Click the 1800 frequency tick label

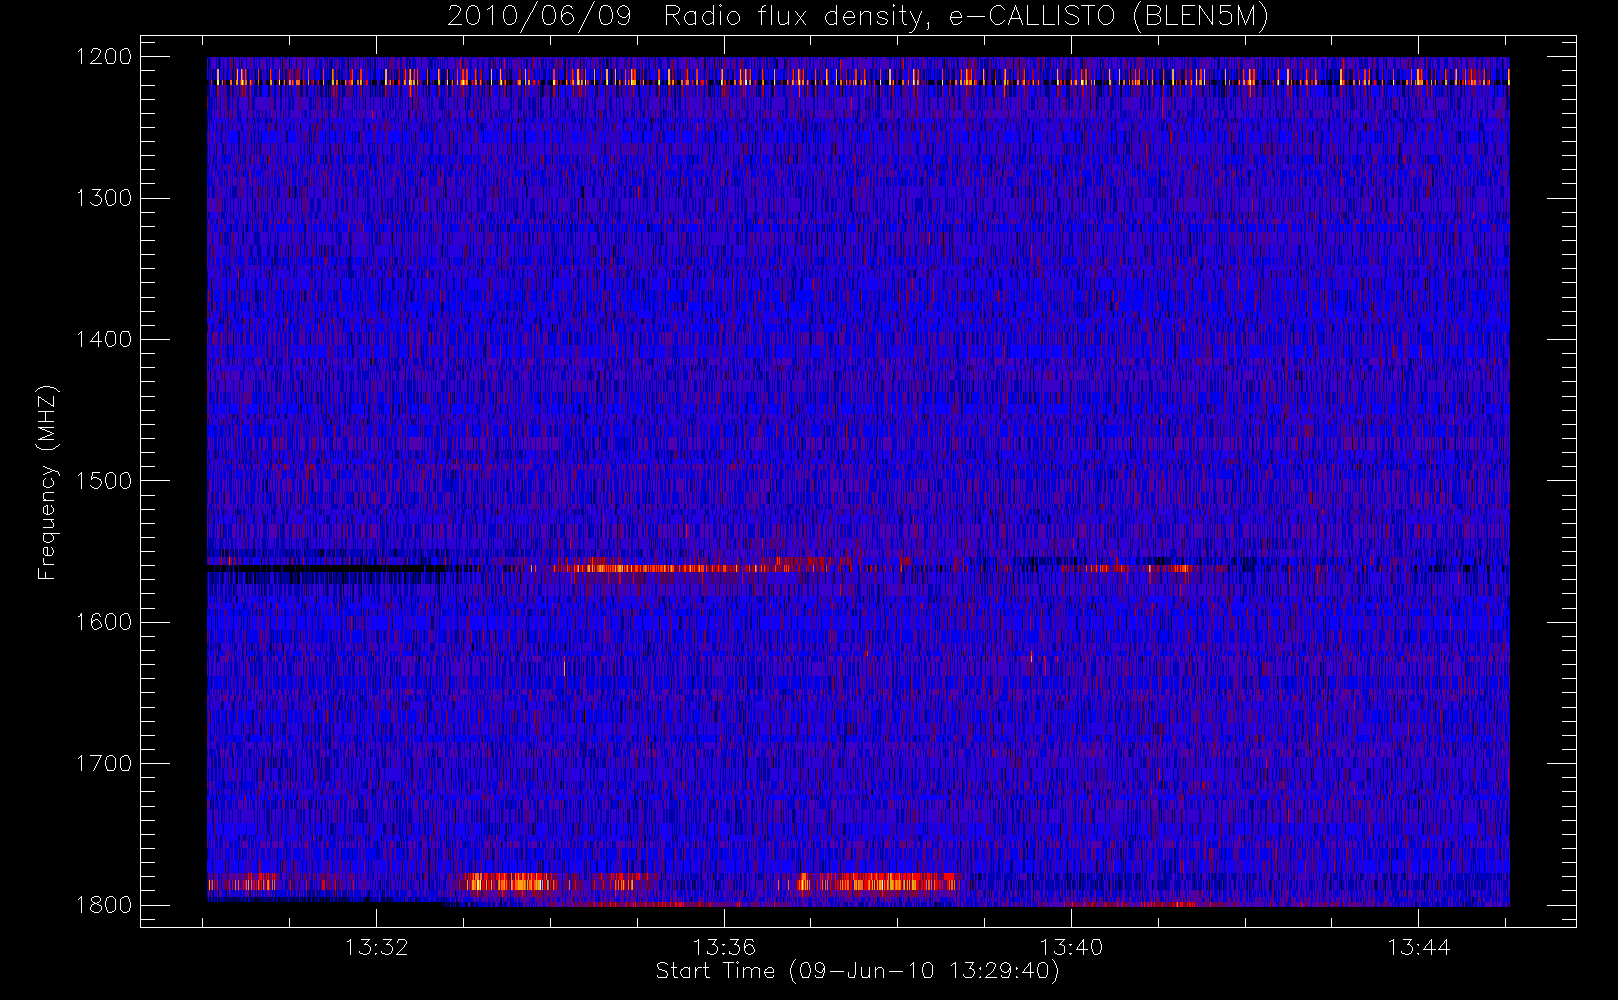pos(104,905)
